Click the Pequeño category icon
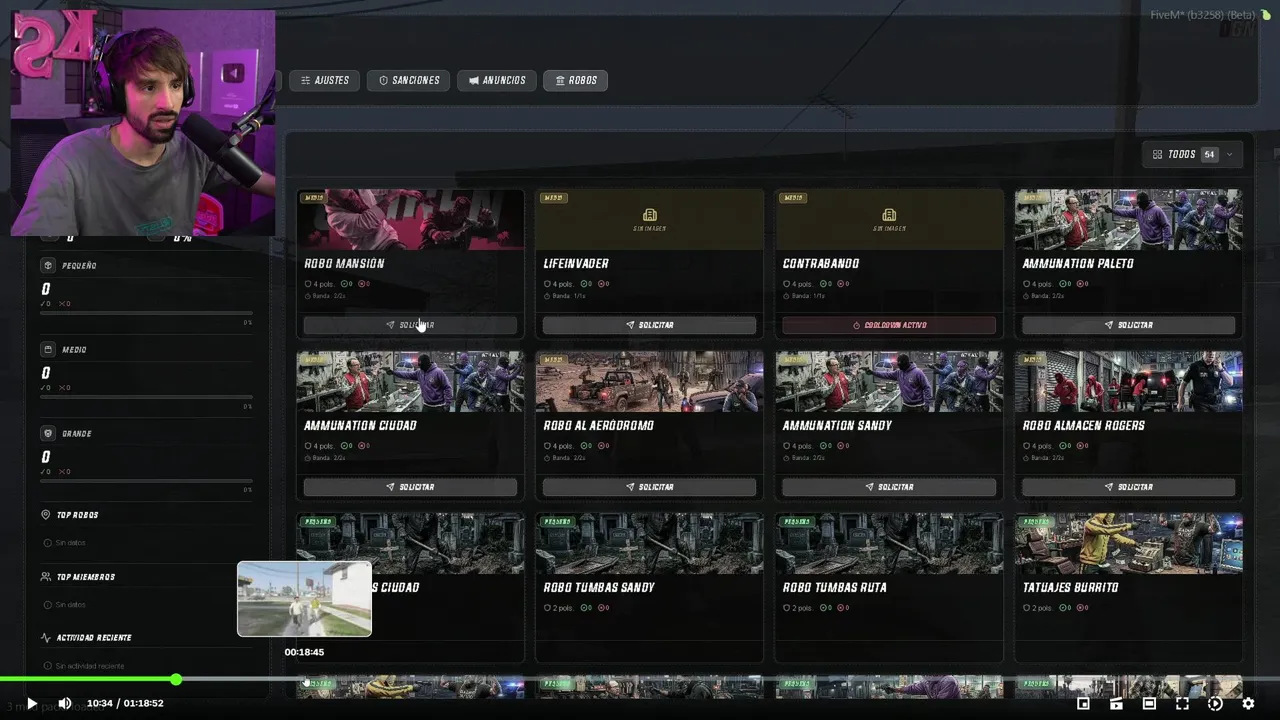Viewport: 1280px width, 720px height. [x=47, y=265]
